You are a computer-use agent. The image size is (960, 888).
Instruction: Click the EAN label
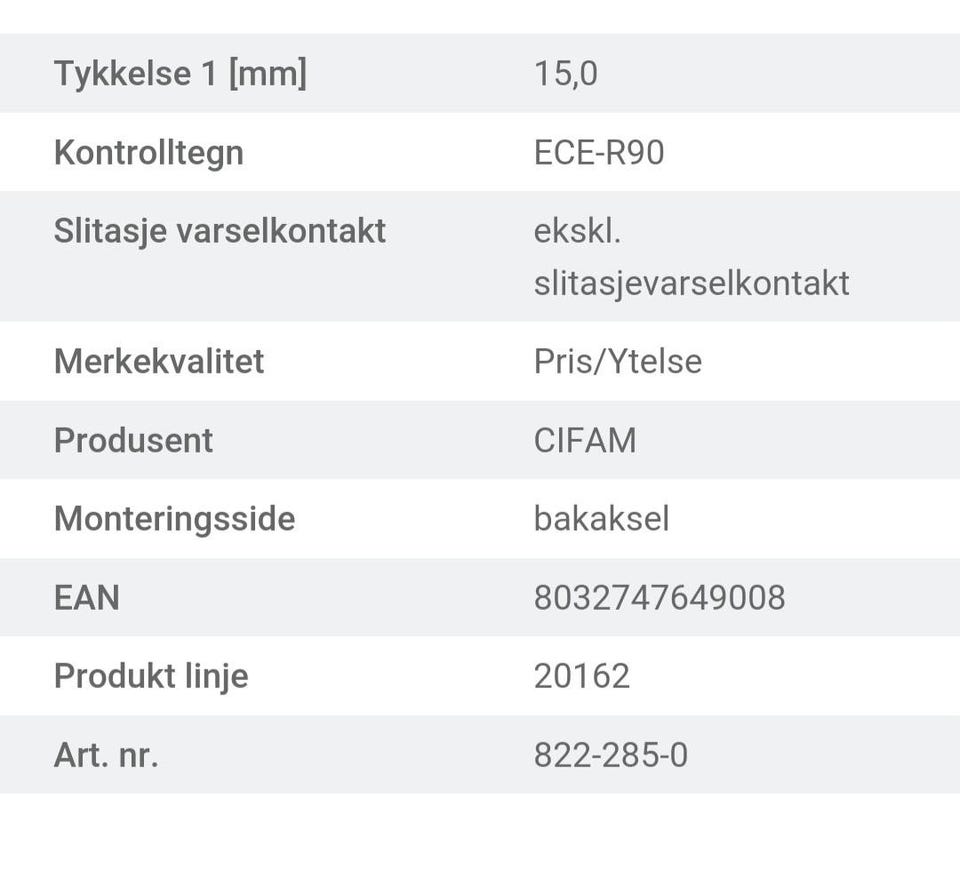[87, 598]
